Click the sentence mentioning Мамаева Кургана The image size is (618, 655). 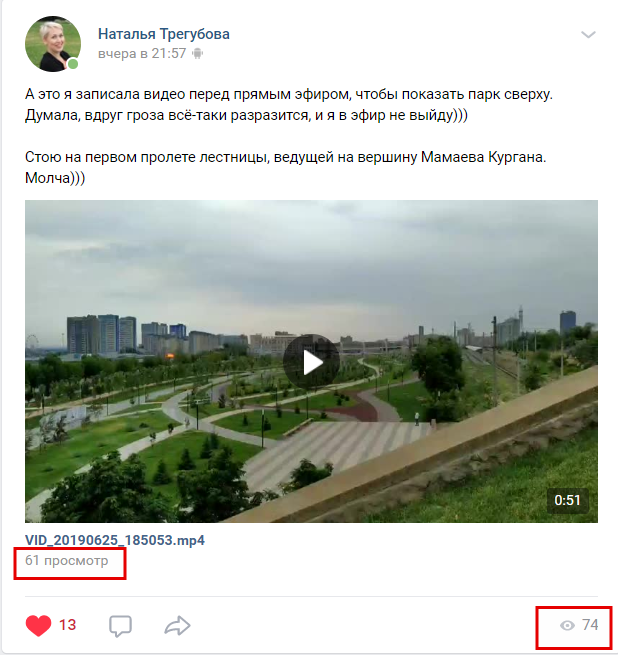click(285, 157)
